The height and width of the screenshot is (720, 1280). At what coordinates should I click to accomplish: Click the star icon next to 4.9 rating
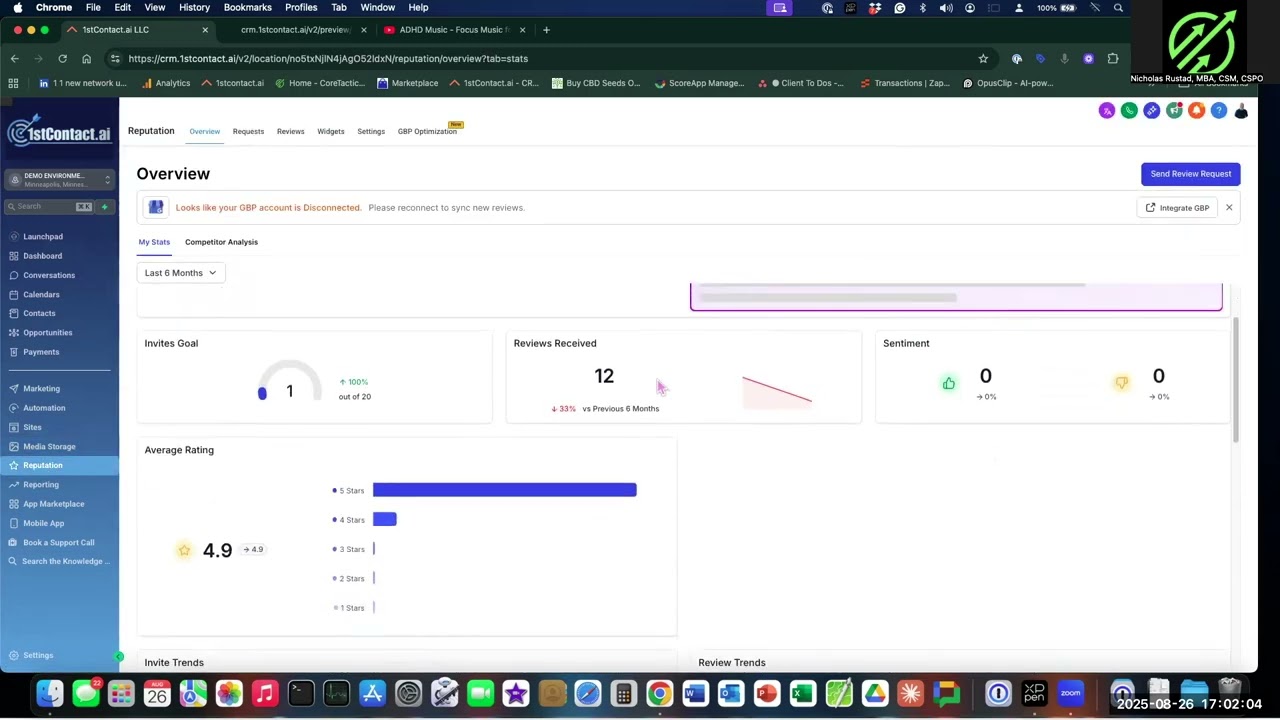(x=184, y=550)
